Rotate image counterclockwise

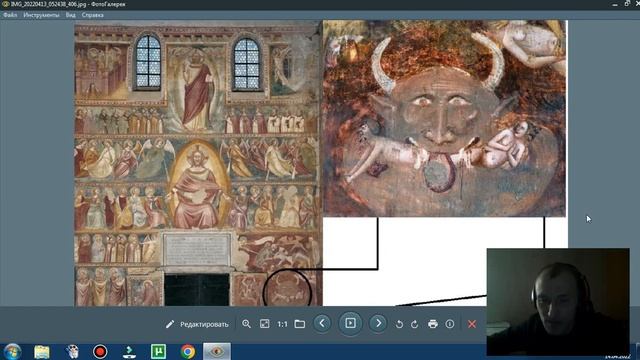click(x=399, y=324)
